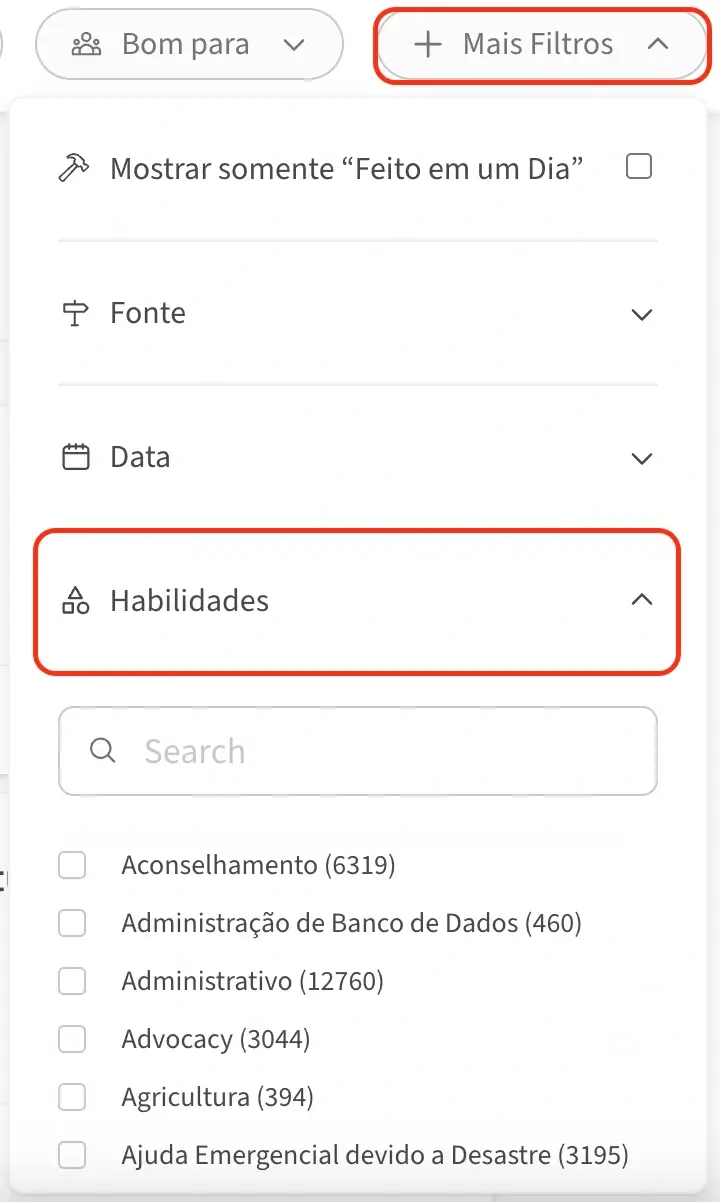The height and width of the screenshot is (1202, 720).
Task: Expand the Data filter chevron
Action: coord(641,459)
